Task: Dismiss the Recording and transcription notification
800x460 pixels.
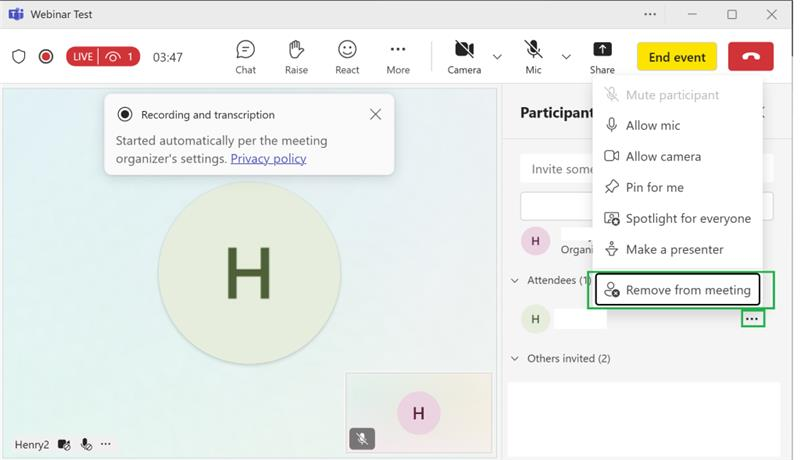Action: pos(376,114)
